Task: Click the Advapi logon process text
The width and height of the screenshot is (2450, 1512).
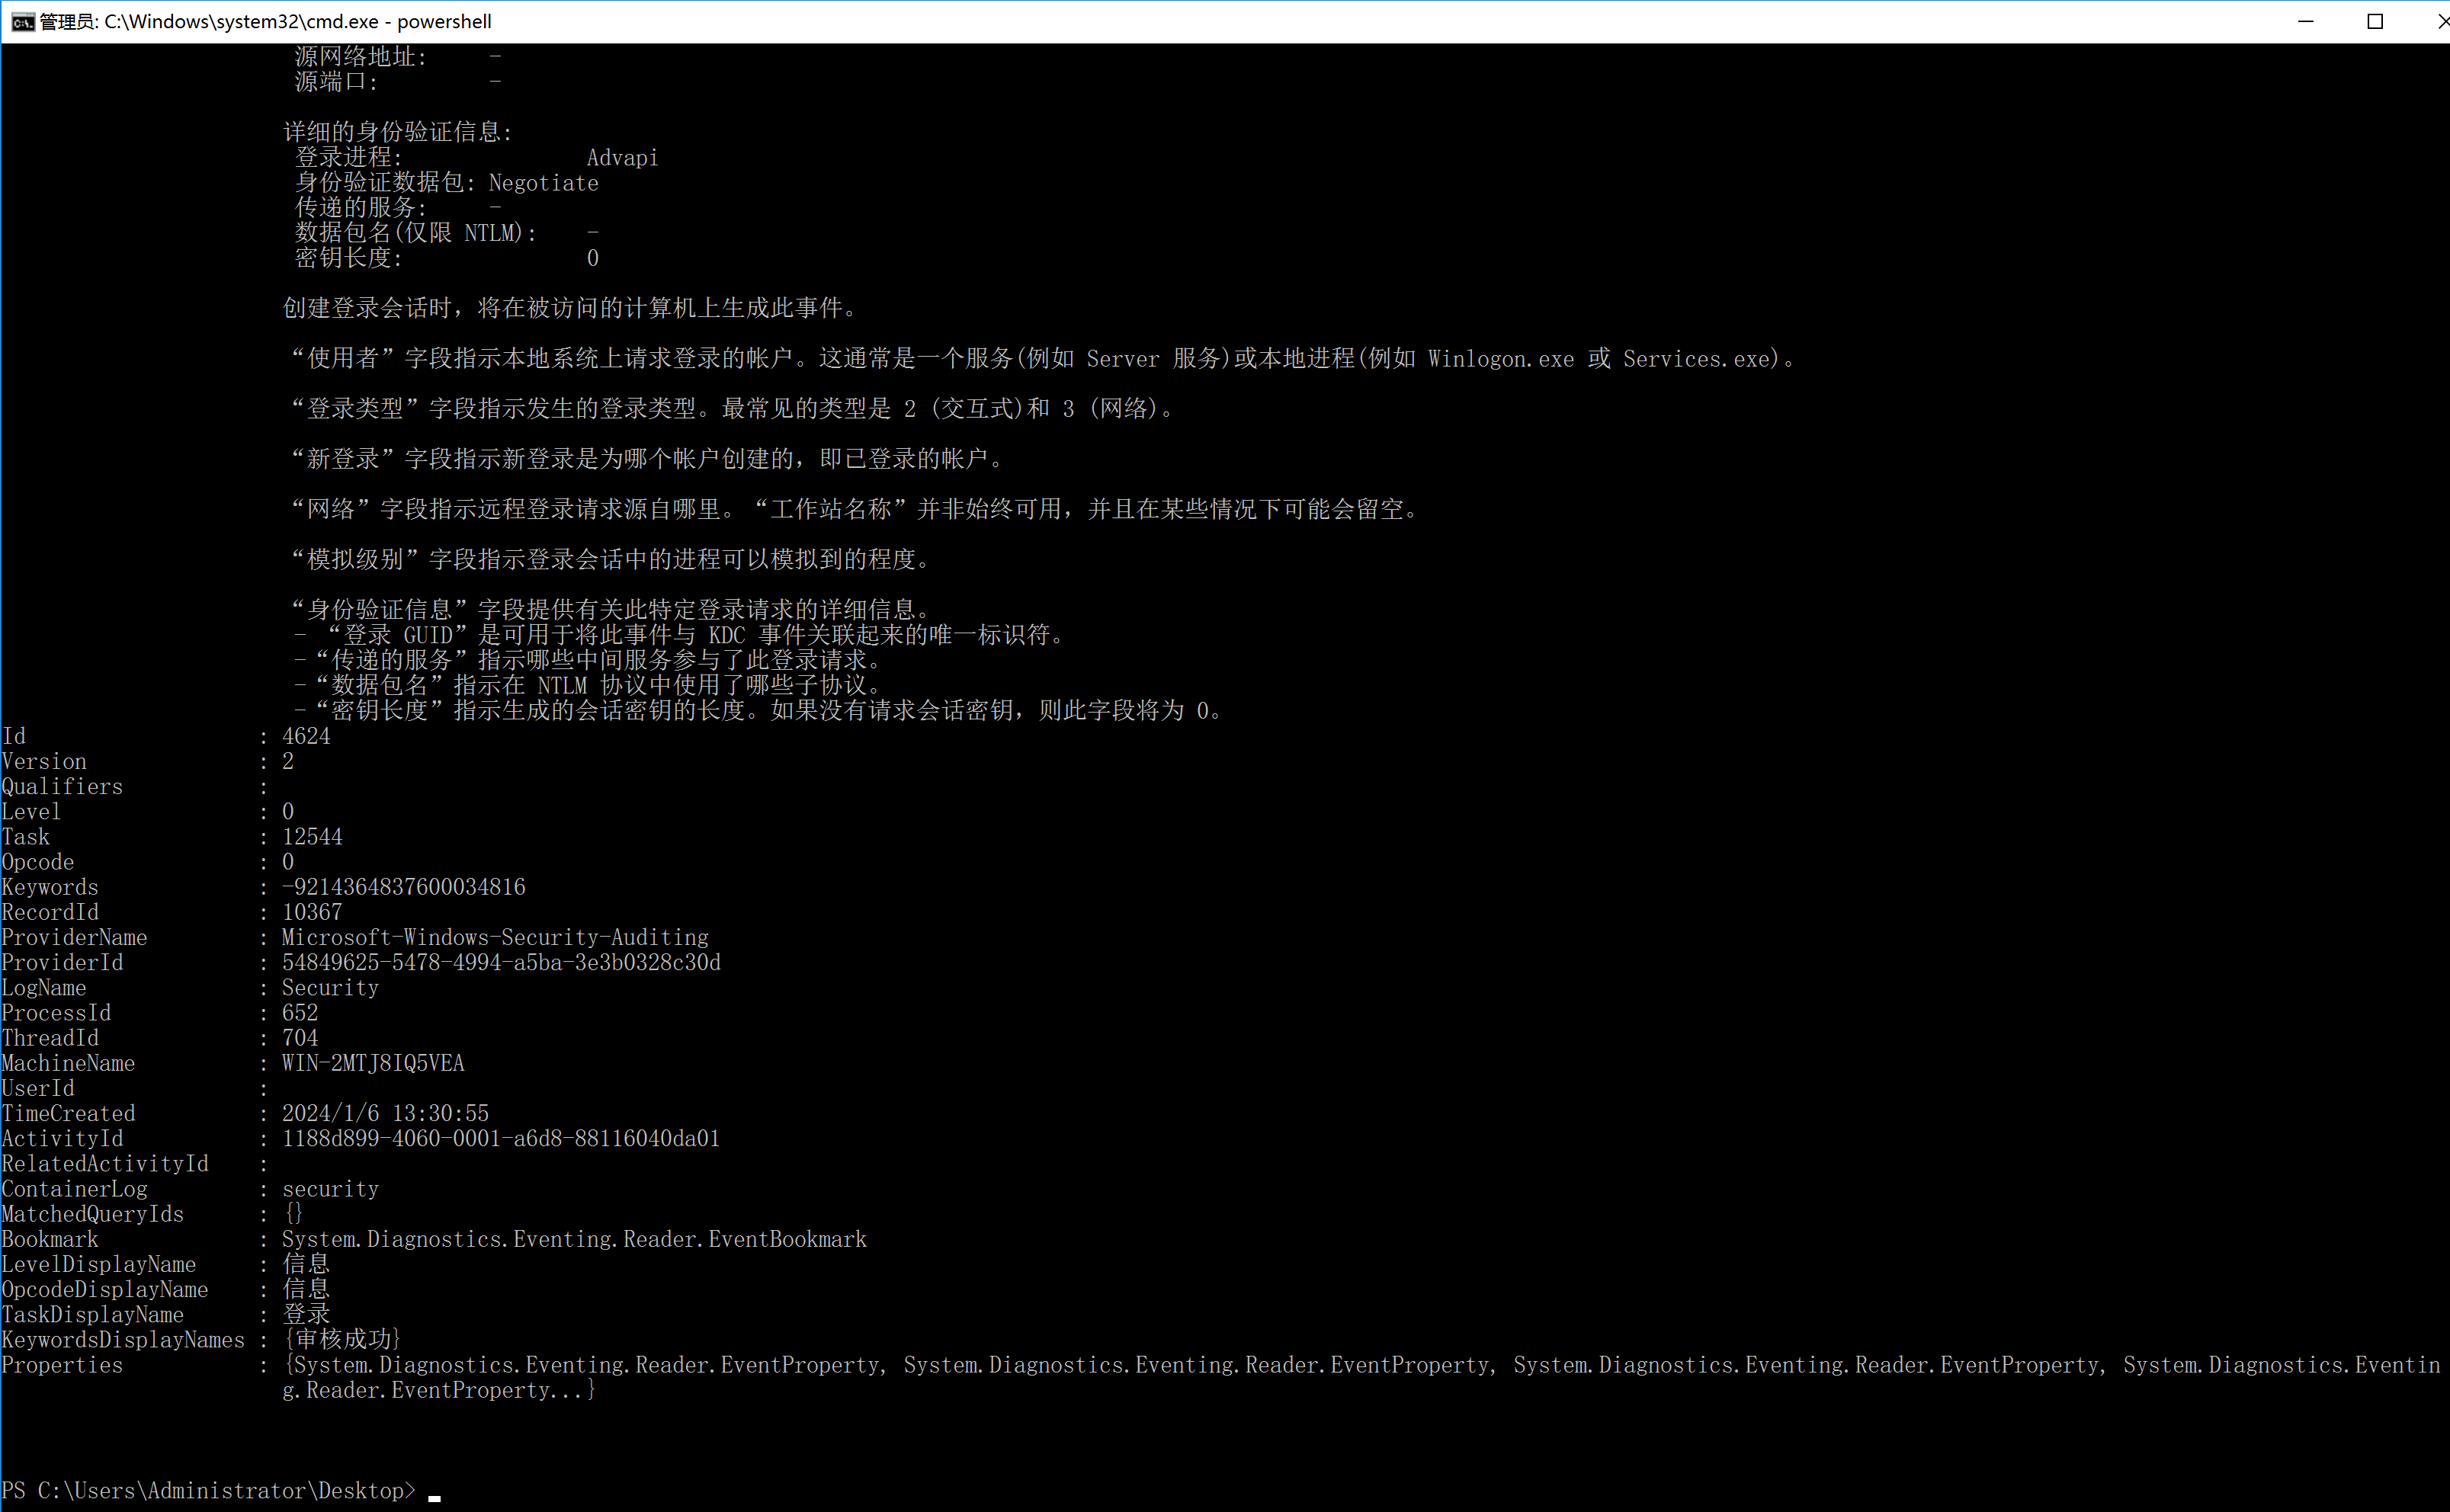Action: 622,158
